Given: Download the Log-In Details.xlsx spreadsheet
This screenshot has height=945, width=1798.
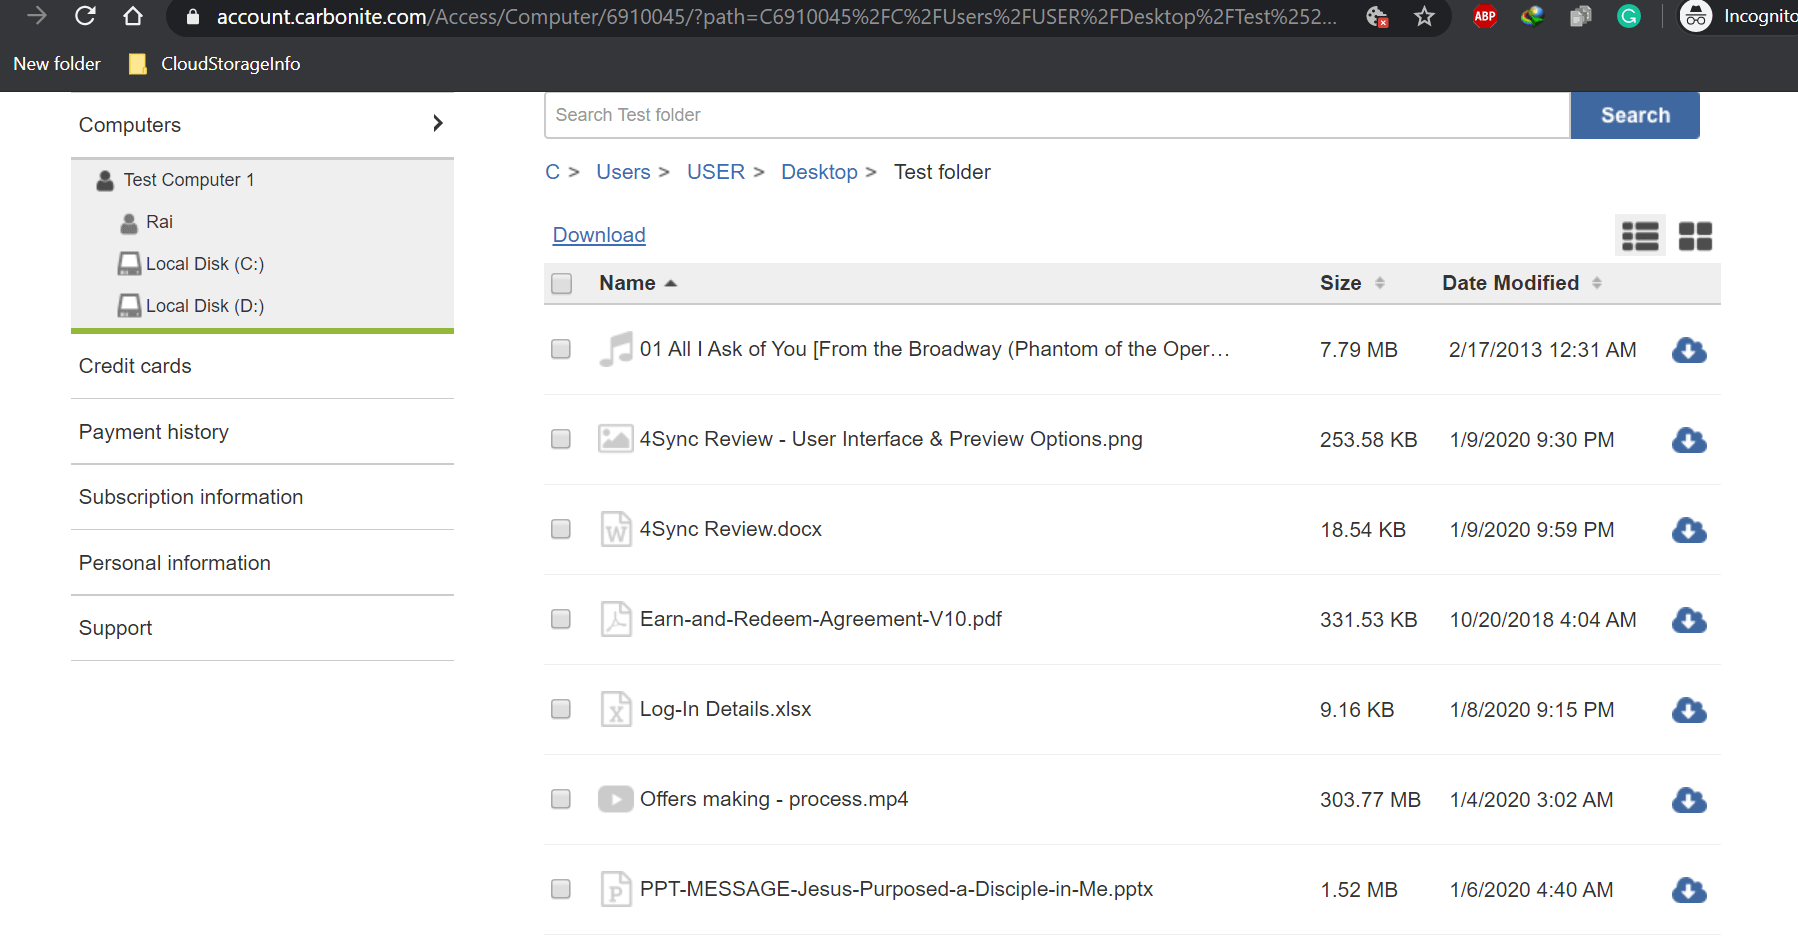Looking at the screenshot, I should pyautogui.click(x=1689, y=710).
